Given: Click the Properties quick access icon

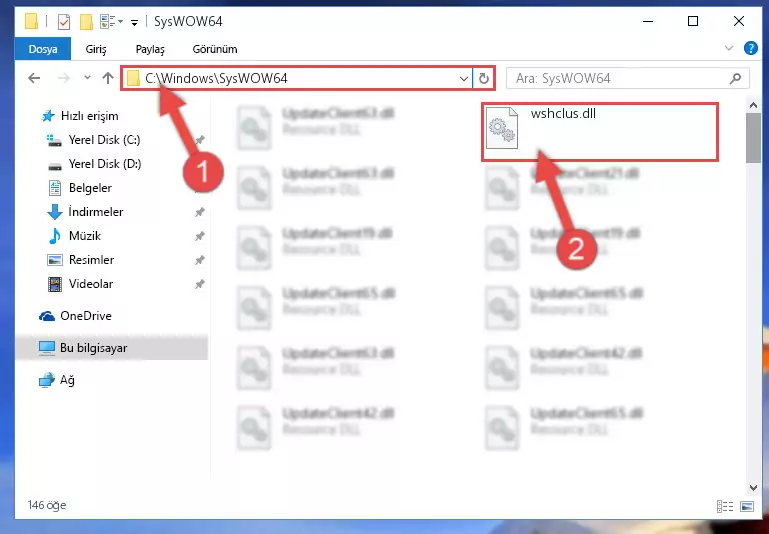Looking at the screenshot, I should [x=64, y=22].
